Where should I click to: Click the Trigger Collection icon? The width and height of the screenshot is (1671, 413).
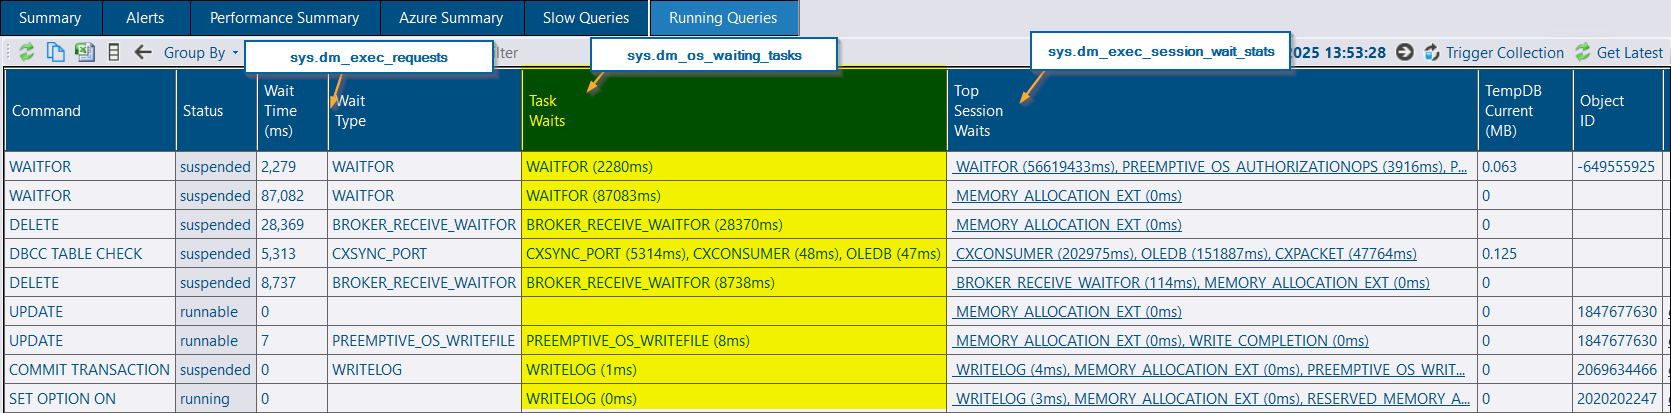click(1432, 52)
